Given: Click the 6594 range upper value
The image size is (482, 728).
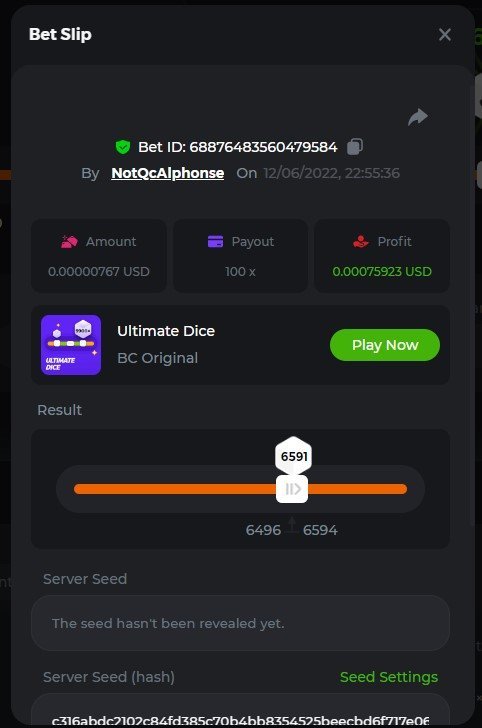Looking at the screenshot, I should [320, 530].
